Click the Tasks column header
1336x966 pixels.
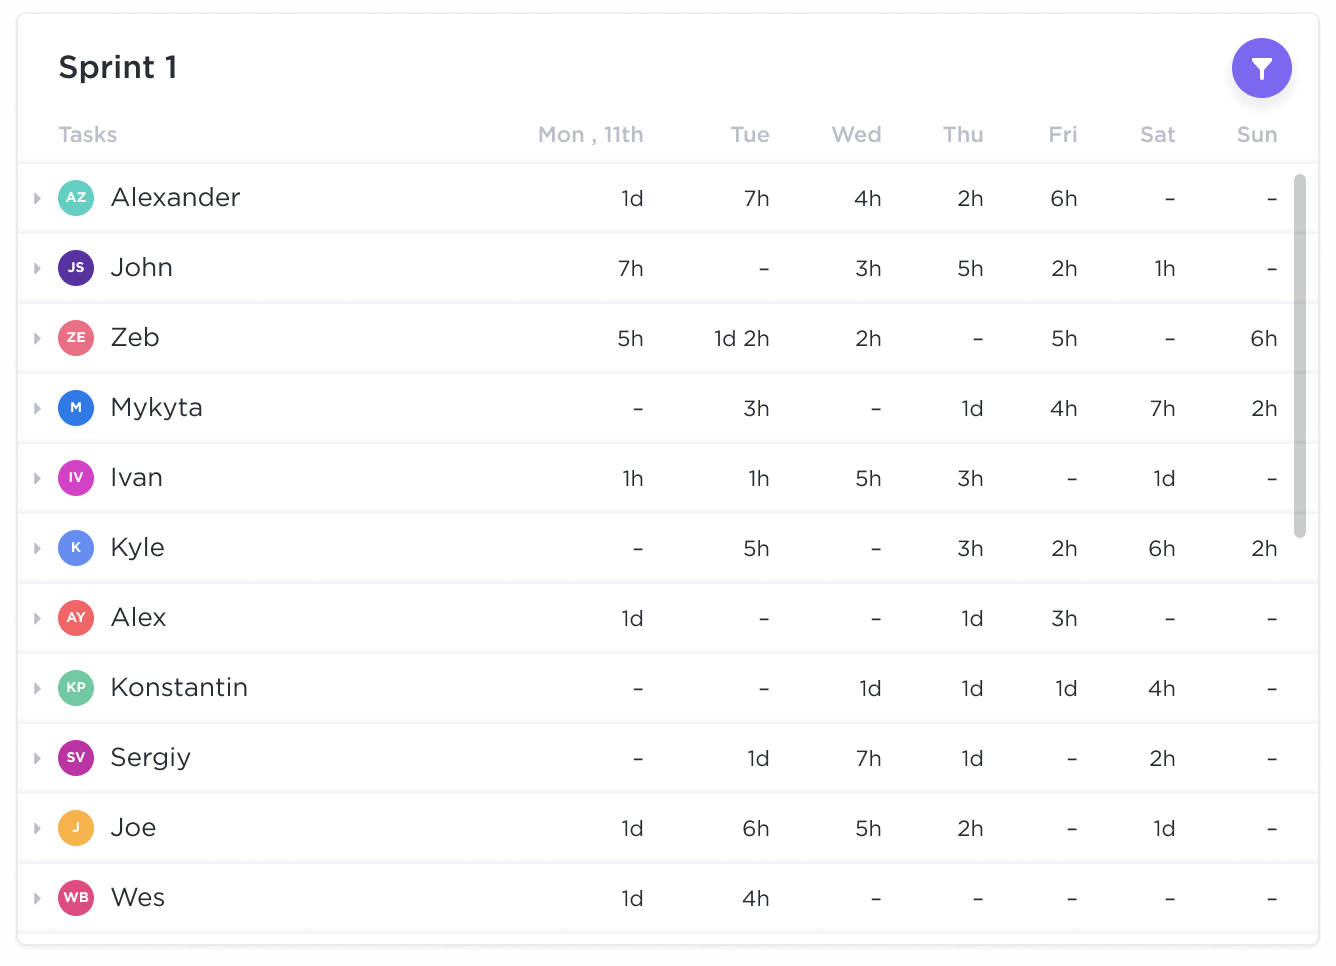coord(88,135)
